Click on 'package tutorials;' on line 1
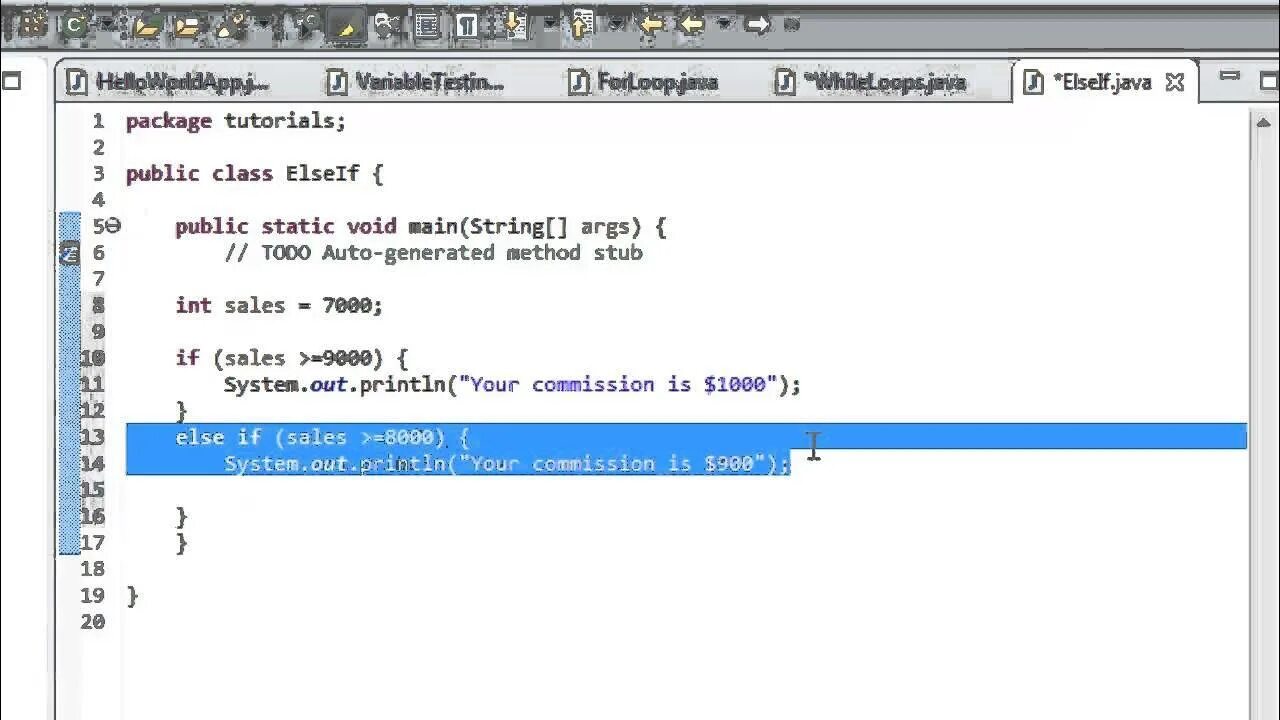The height and width of the screenshot is (720, 1280). click(236, 121)
